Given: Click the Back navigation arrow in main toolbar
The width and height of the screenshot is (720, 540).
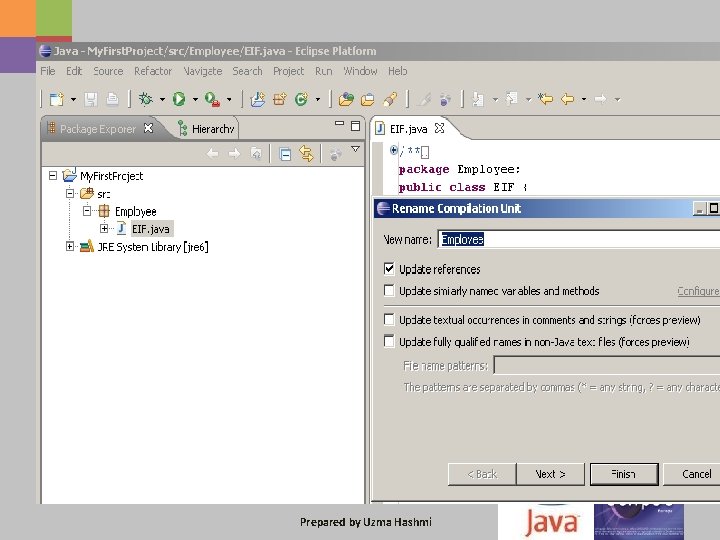Looking at the screenshot, I should 568,99.
